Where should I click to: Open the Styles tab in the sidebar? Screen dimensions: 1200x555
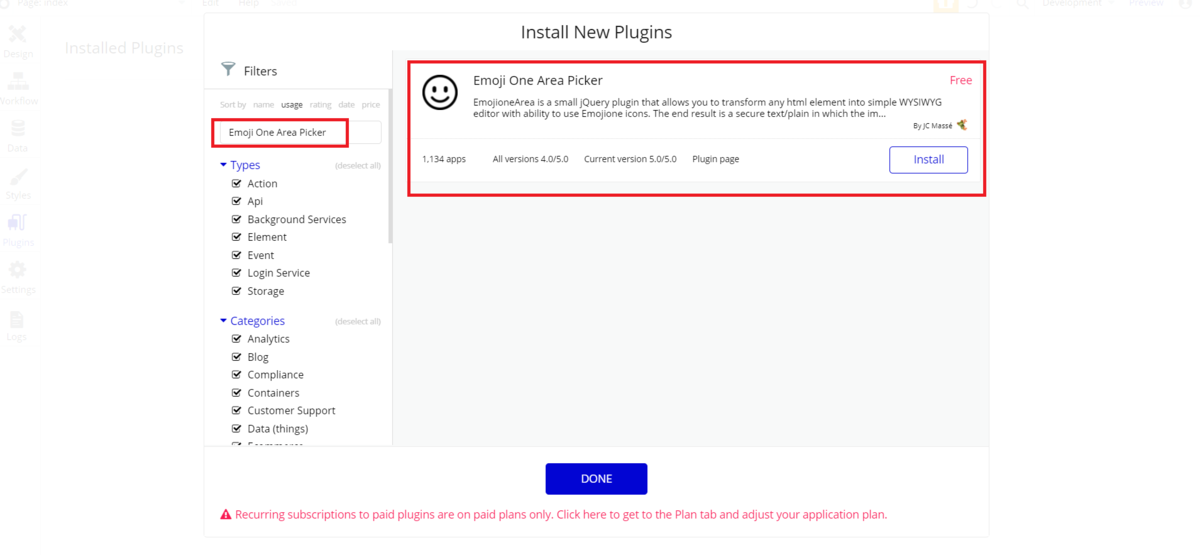click(x=18, y=184)
